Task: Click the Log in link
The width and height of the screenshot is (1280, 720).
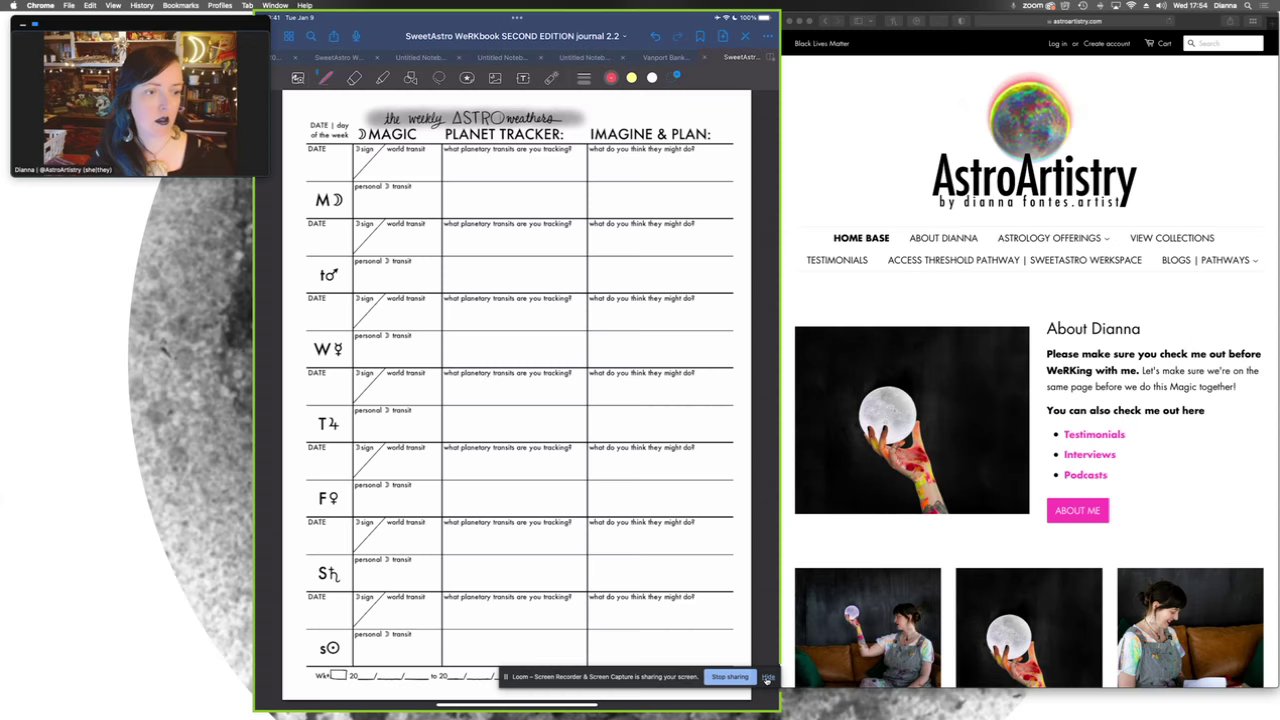Action: coord(1057,44)
